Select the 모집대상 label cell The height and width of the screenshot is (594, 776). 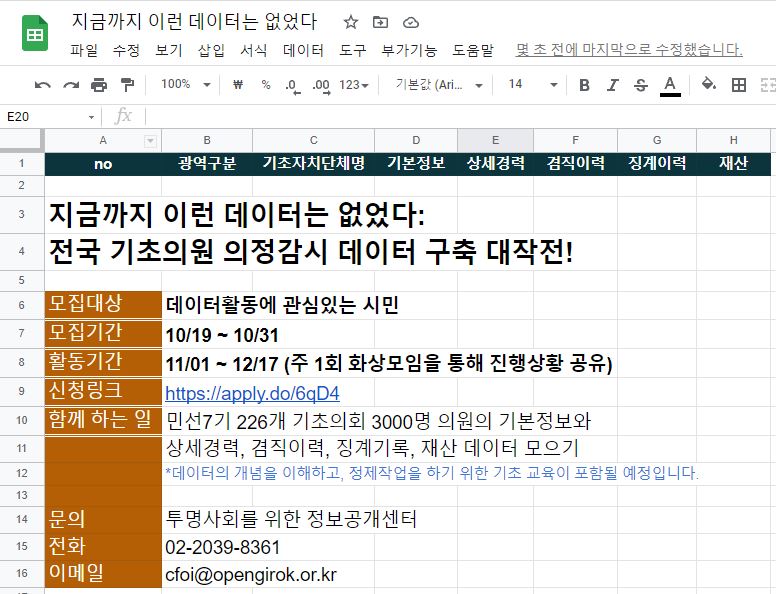click(x=103, y=305)
